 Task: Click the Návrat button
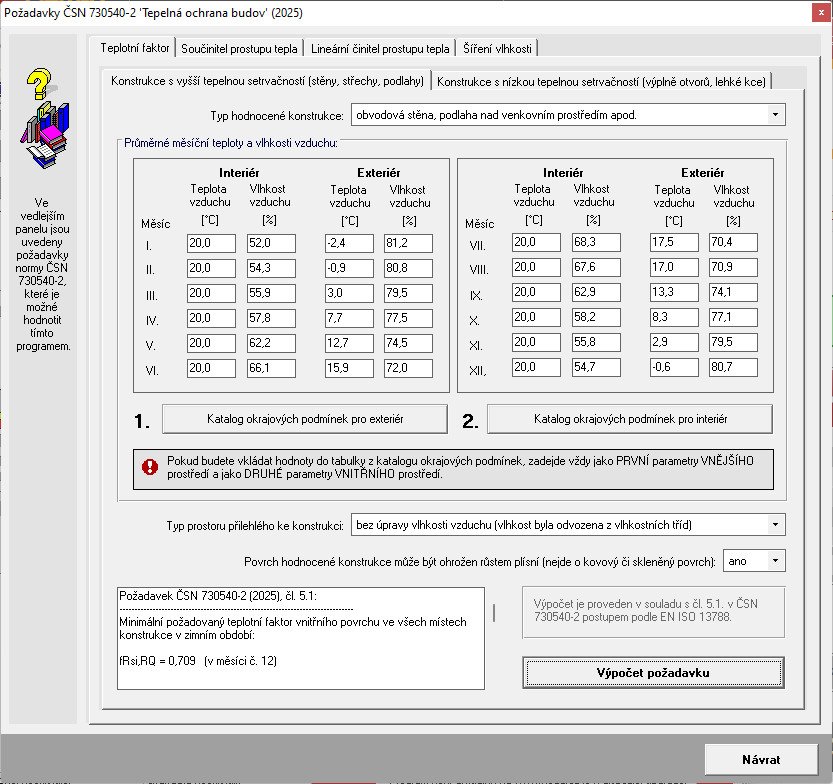[761, 760]
